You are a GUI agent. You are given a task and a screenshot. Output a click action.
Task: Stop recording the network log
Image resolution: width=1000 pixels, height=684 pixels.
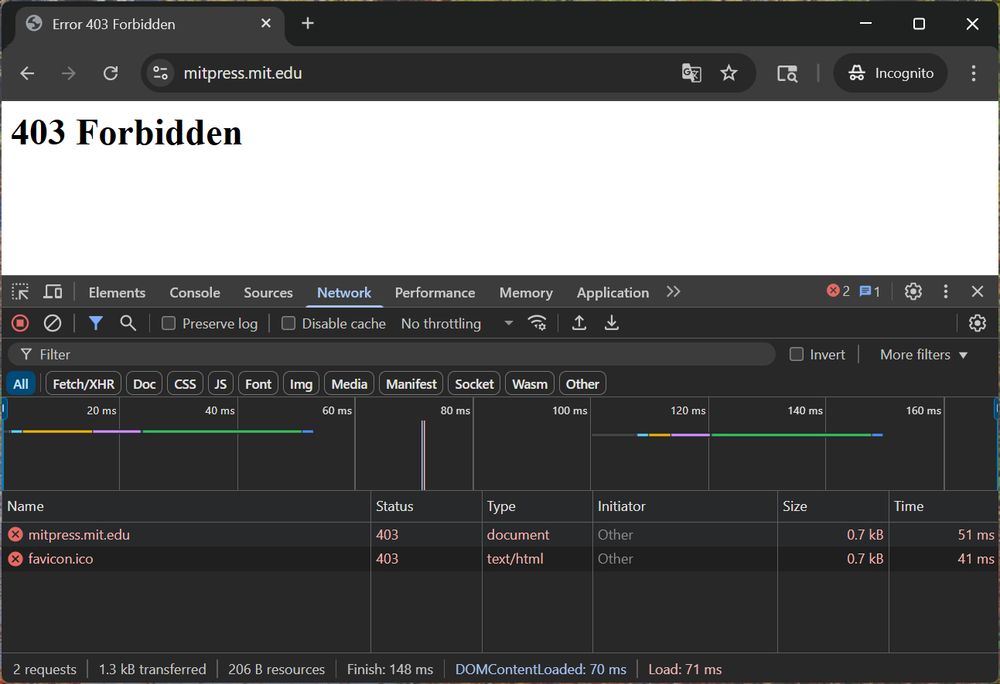coord(20,323)
